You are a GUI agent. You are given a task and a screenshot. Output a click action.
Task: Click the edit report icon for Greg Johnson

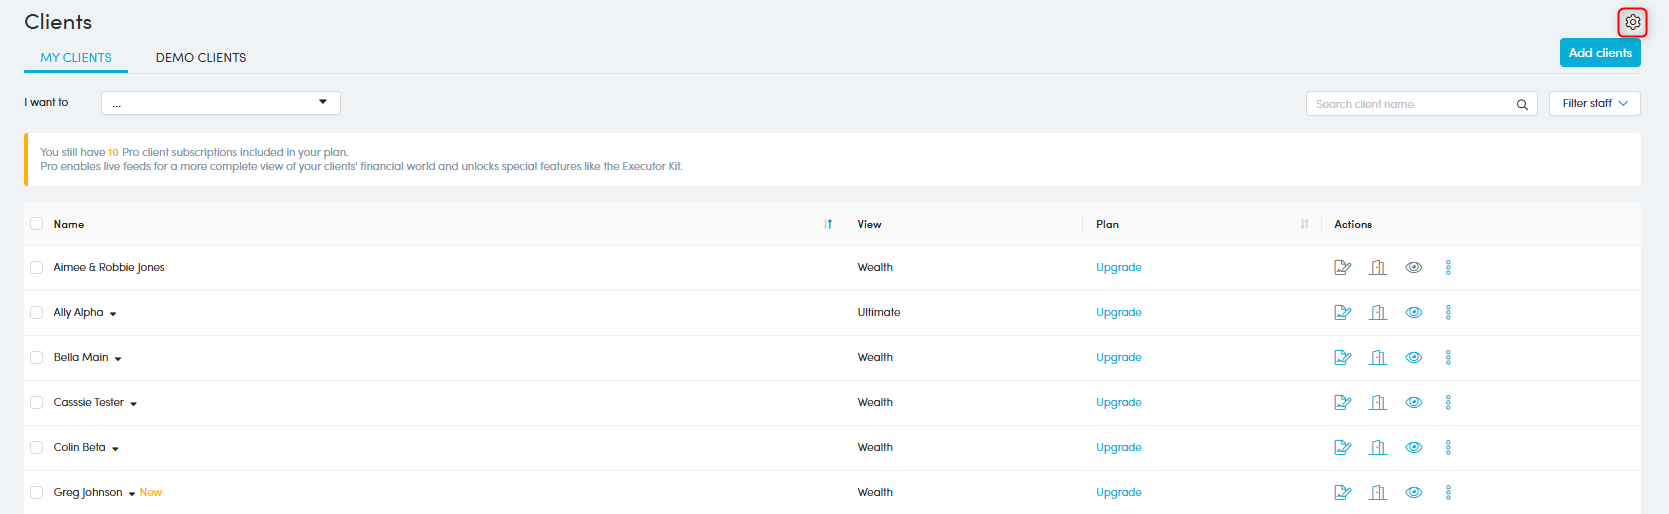(x=1342, y=492)
